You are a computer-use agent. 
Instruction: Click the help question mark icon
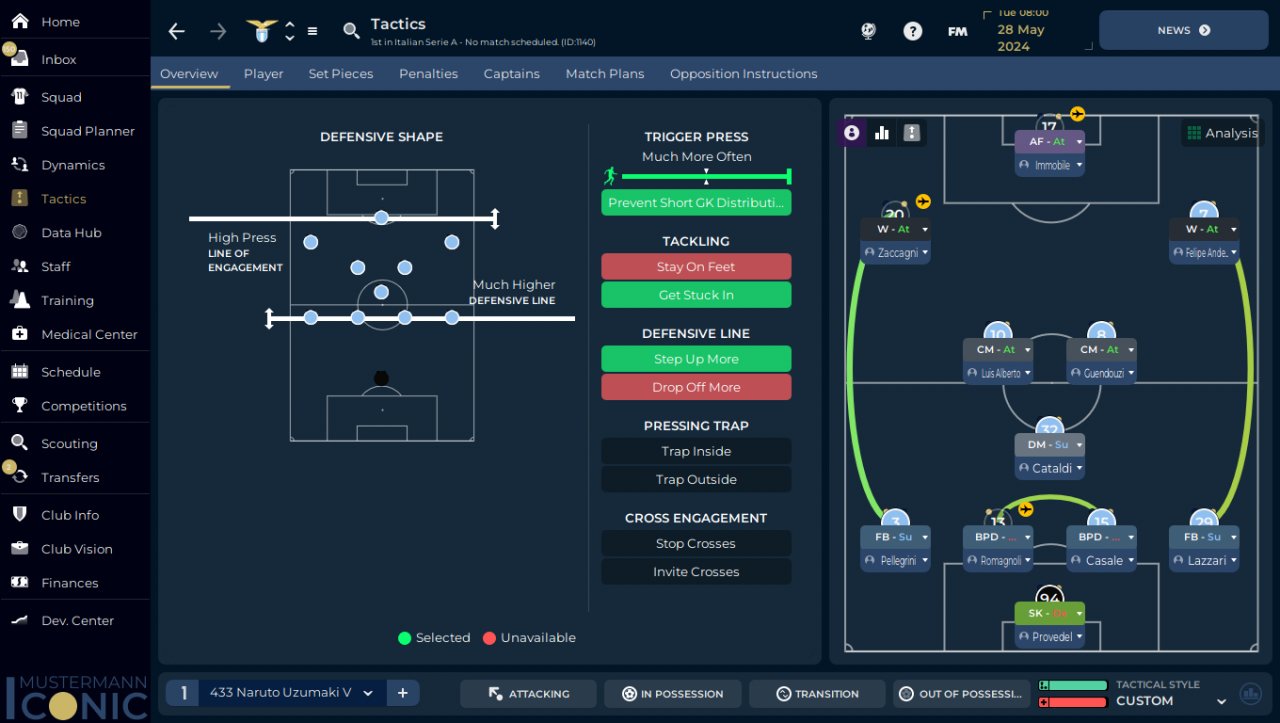click(912, 31)
